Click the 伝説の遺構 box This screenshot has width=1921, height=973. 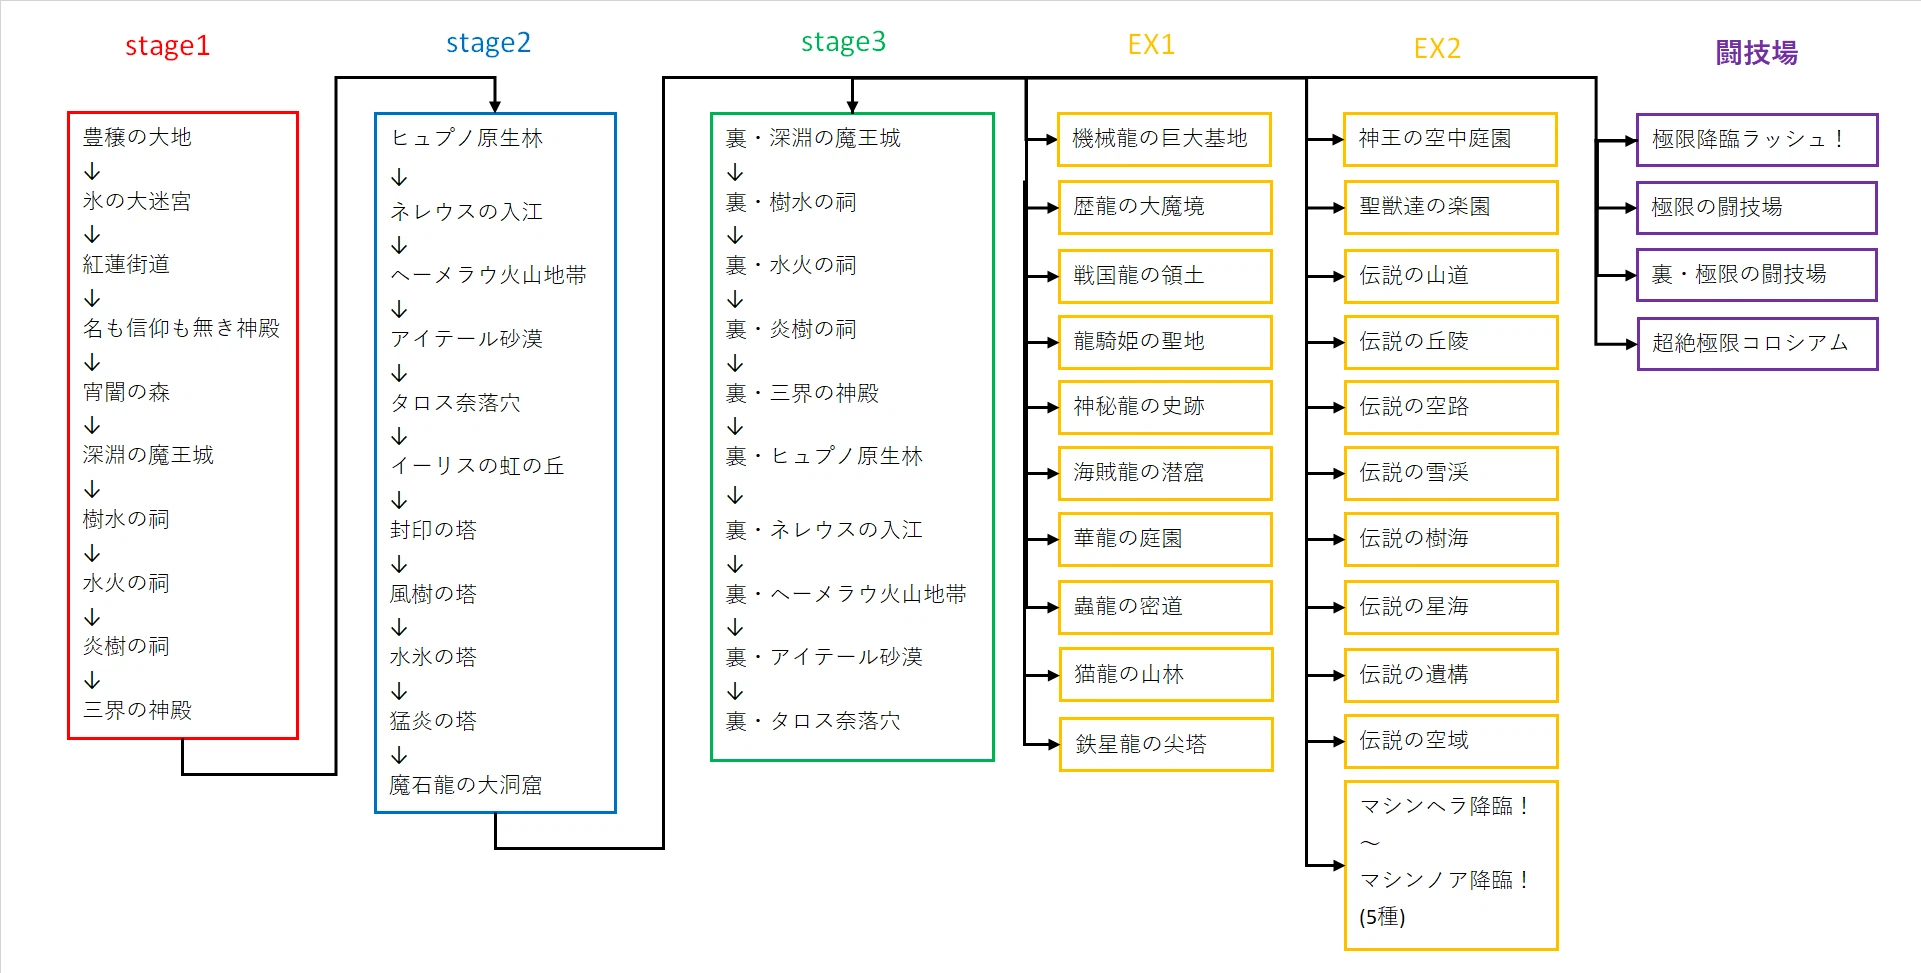tap(1451, 675)
